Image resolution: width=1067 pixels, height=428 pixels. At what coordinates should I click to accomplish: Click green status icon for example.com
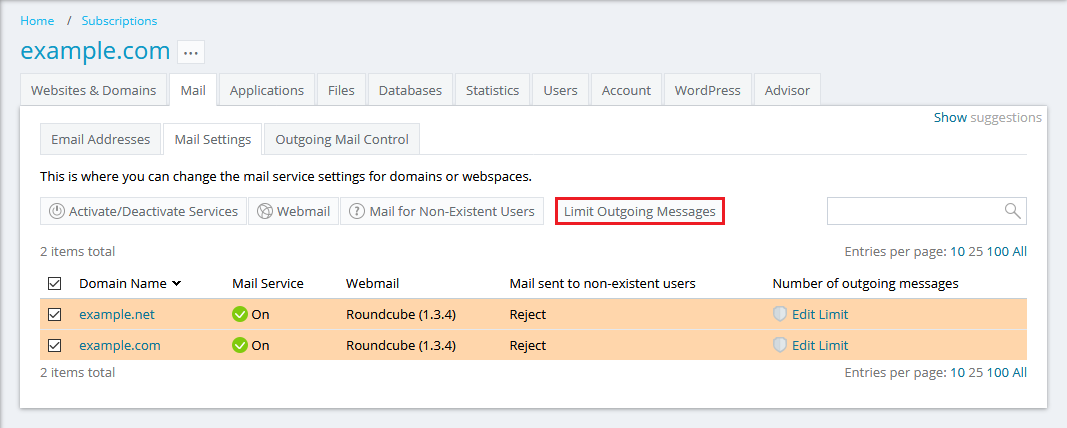click(240, 345)
